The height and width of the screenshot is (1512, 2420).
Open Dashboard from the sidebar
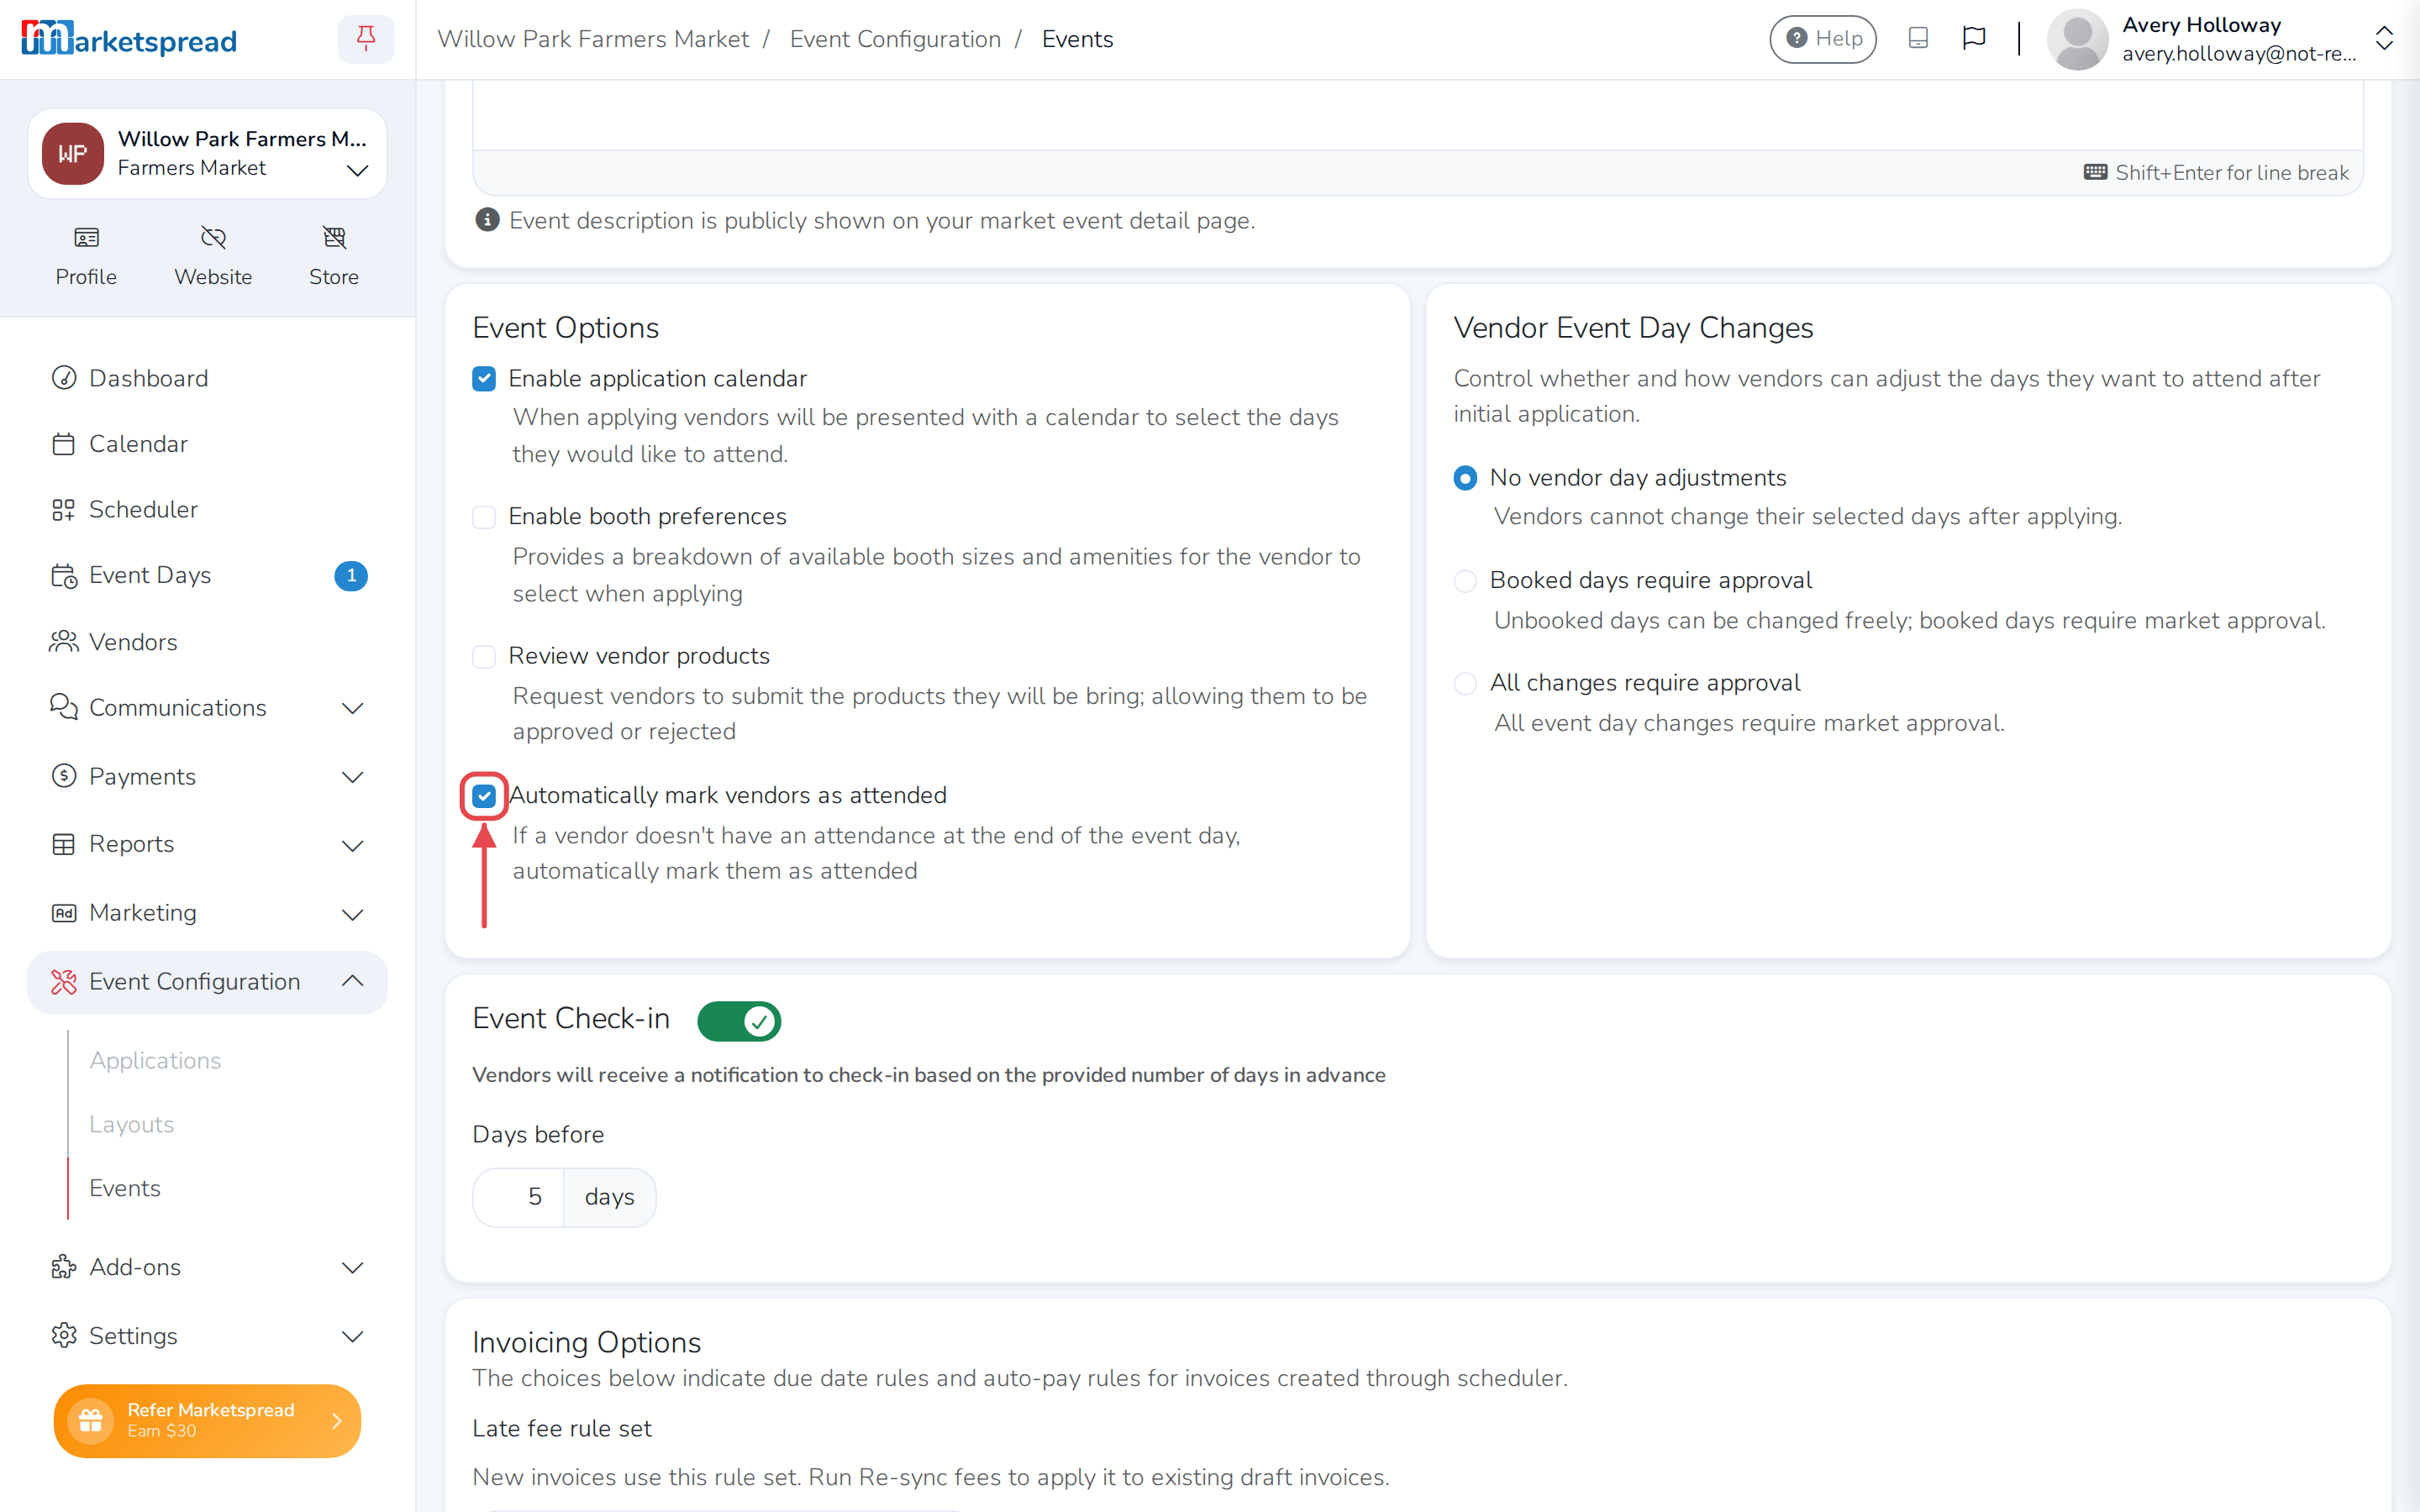pyautogui.click(x=207, y=378)
